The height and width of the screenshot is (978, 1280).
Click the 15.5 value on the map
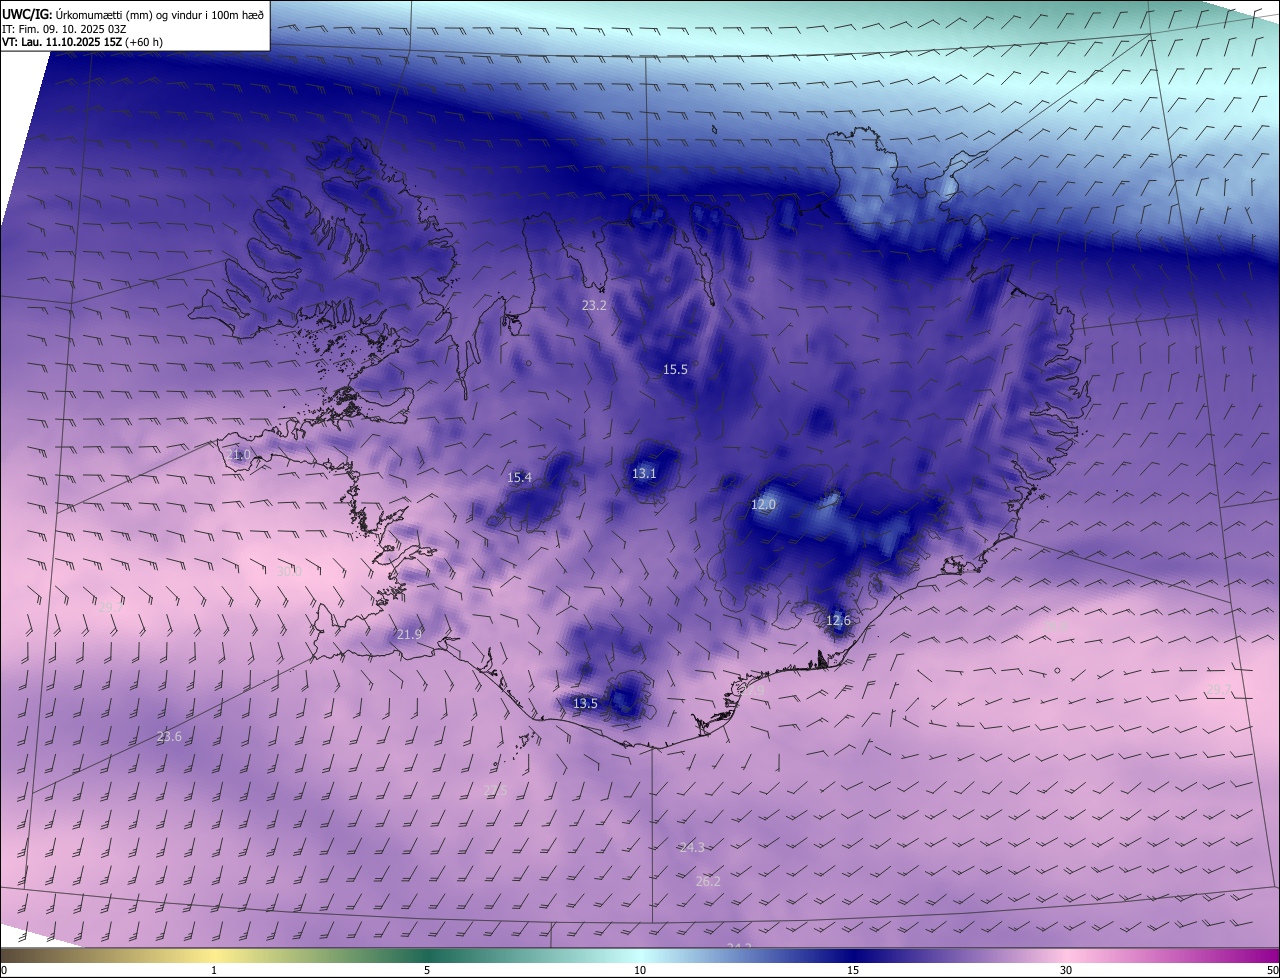click(675, 369)
